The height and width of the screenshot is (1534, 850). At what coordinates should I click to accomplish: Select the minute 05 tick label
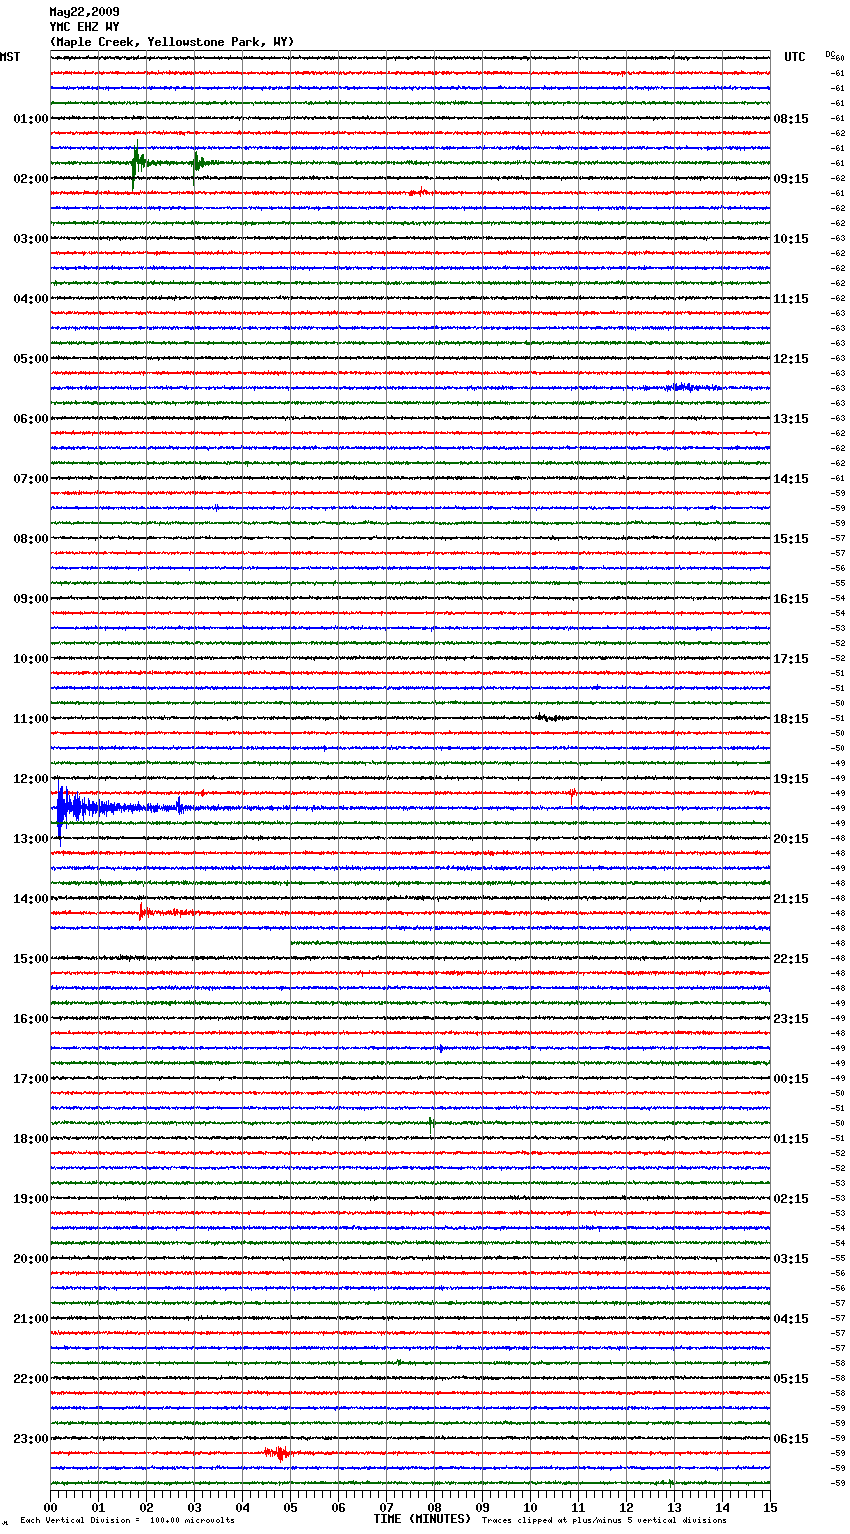(290, 1507)
